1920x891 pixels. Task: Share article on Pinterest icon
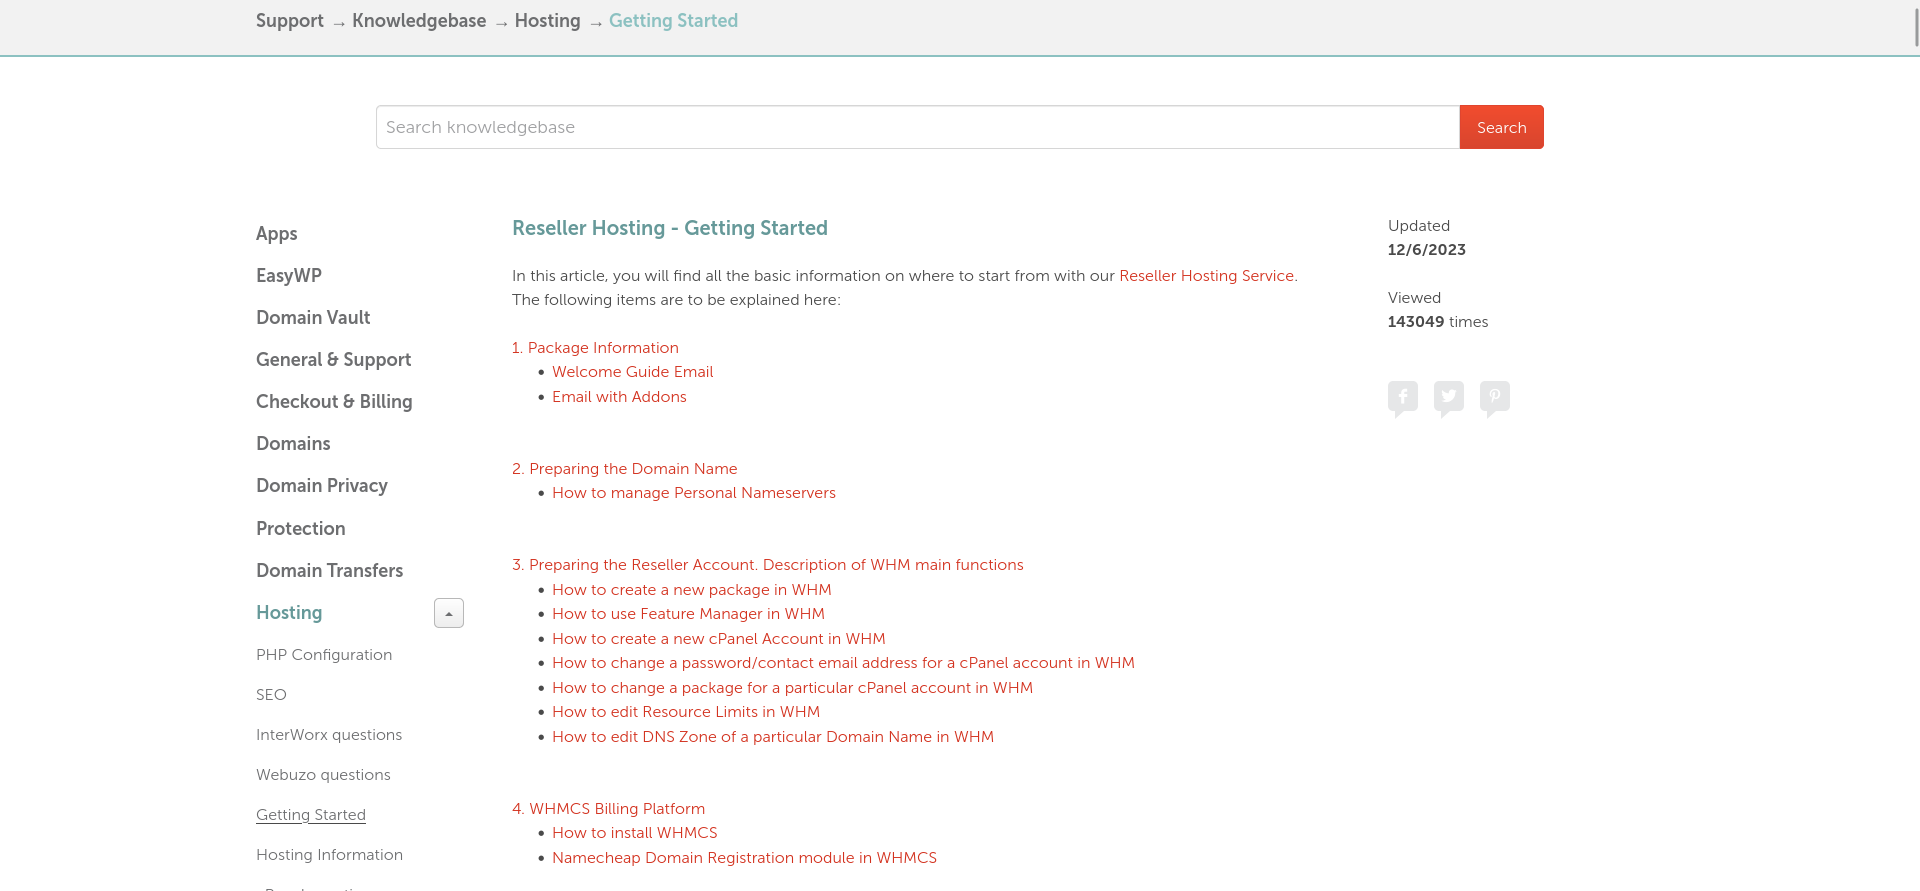(1494, 398)
